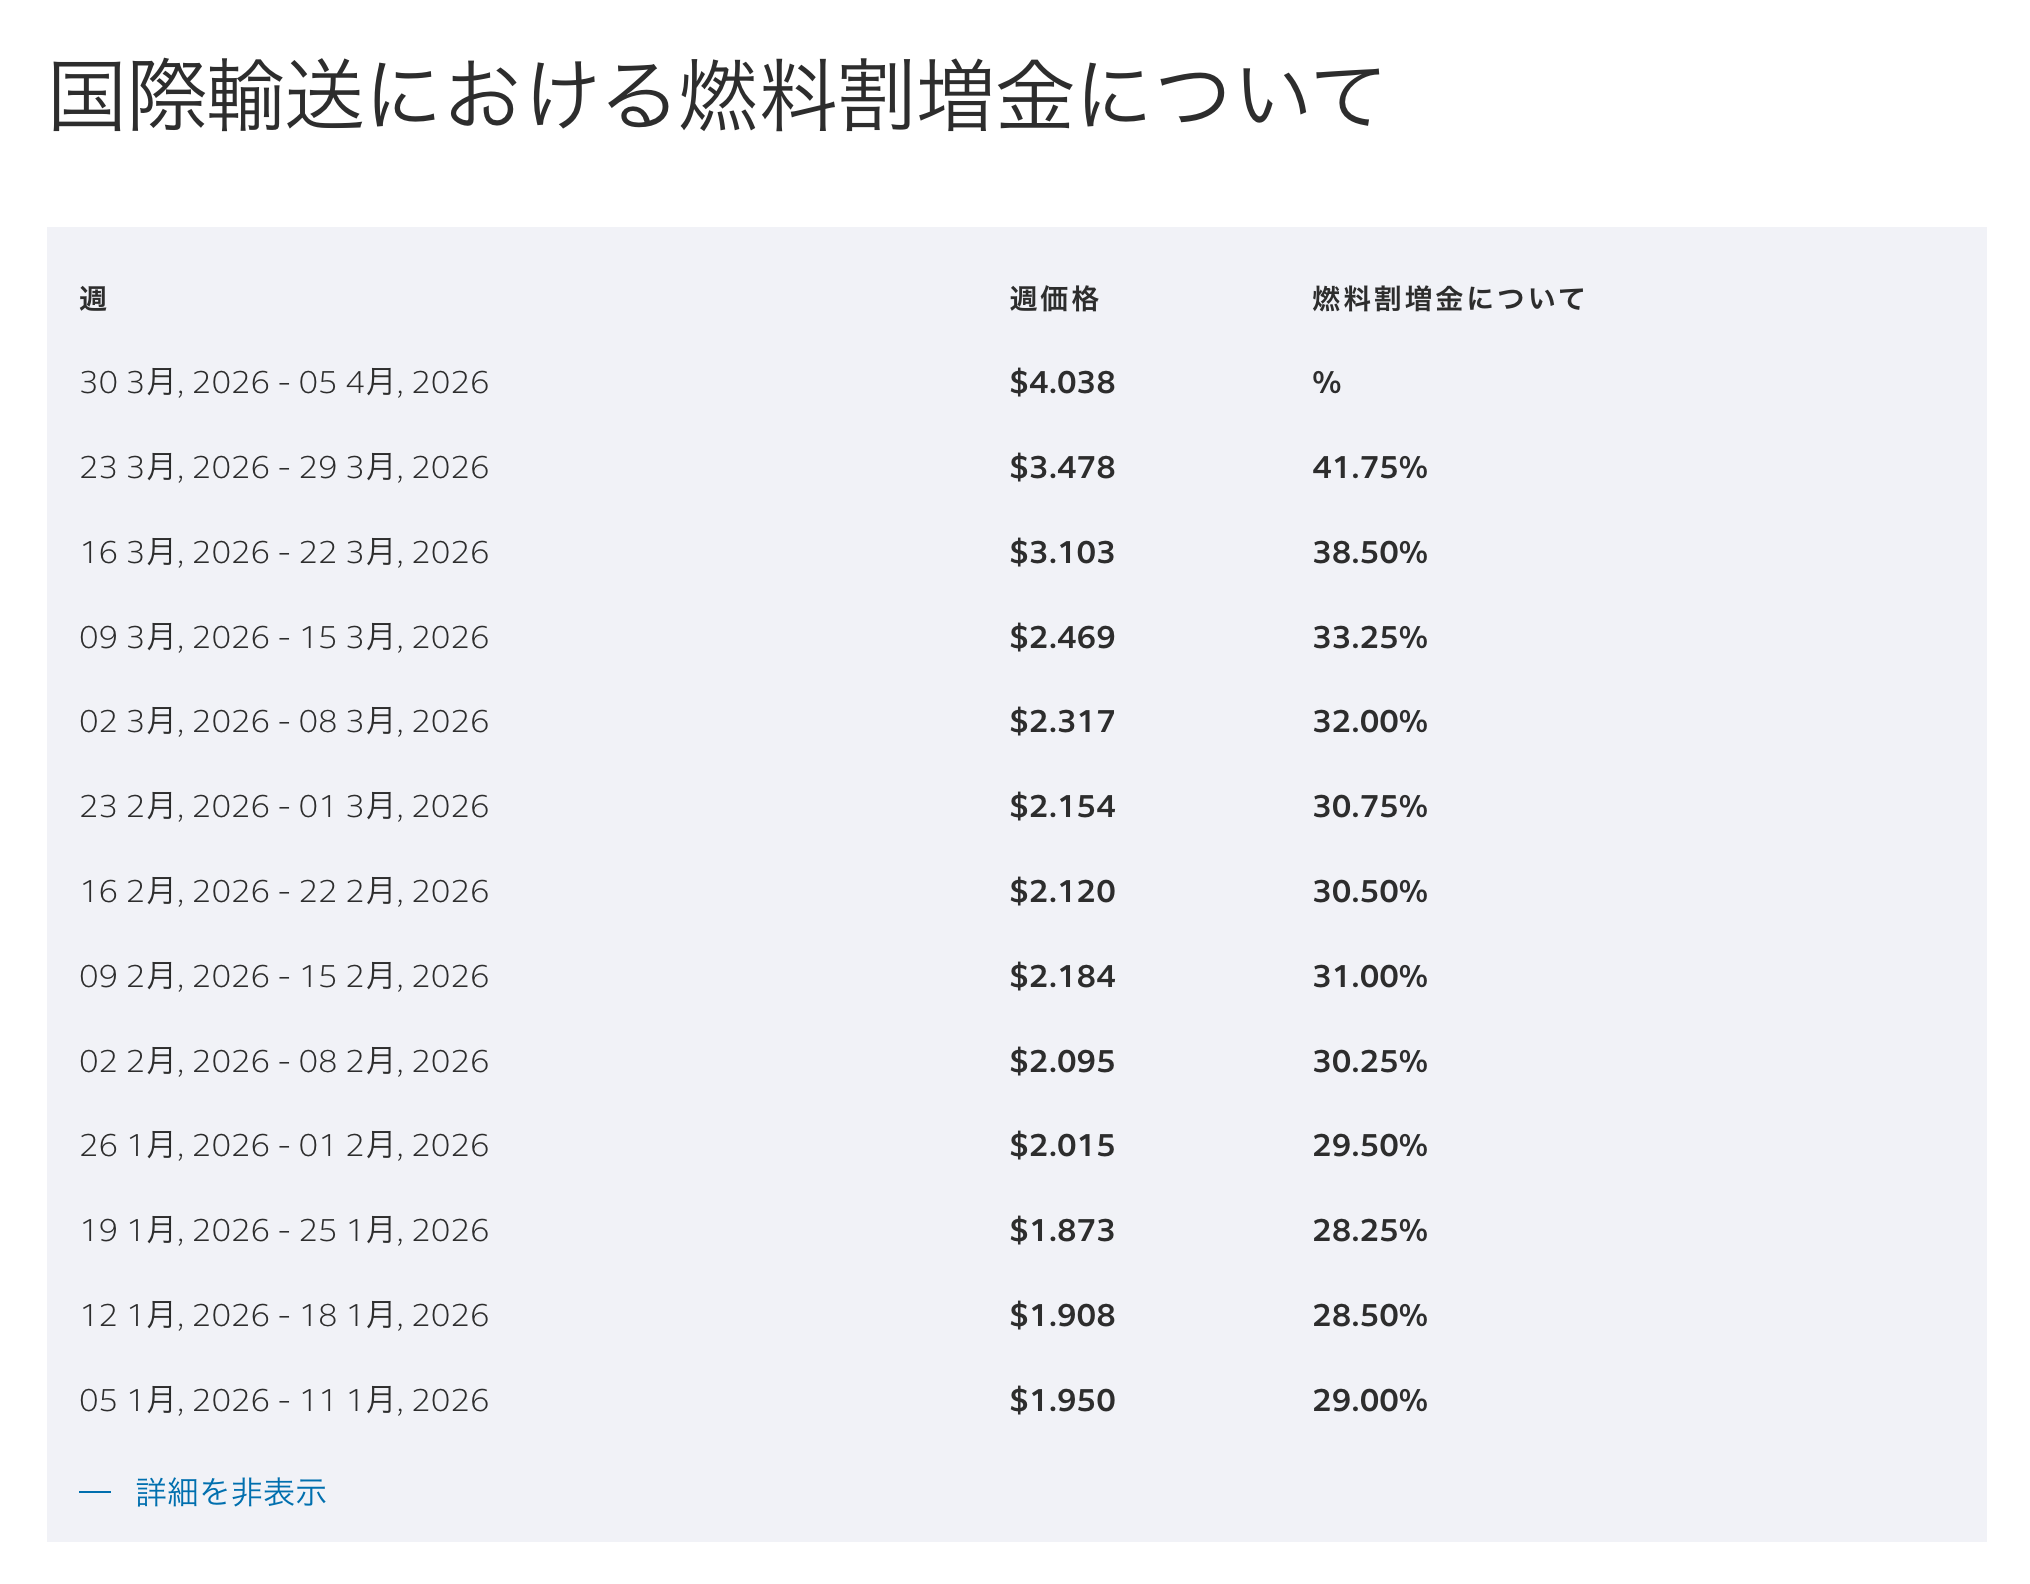
Task: Click the page title 国際輸送における燃料割増金について
Action: [x=715, y=96]
